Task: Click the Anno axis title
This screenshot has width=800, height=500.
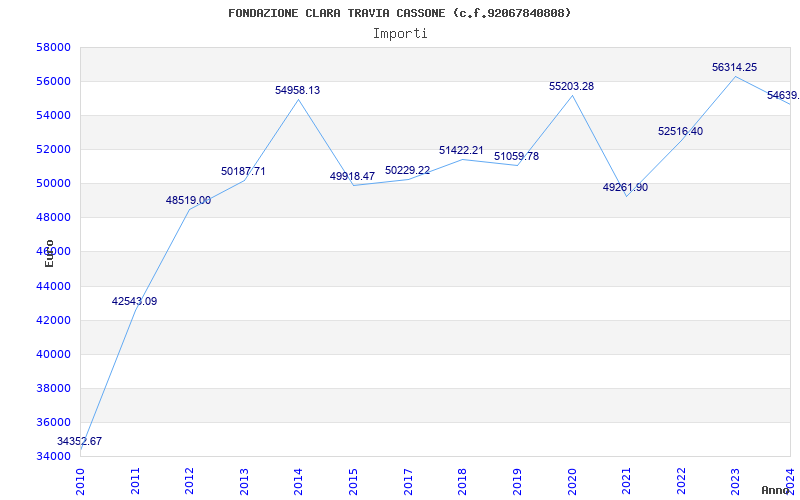Action: tap(774, 490)
